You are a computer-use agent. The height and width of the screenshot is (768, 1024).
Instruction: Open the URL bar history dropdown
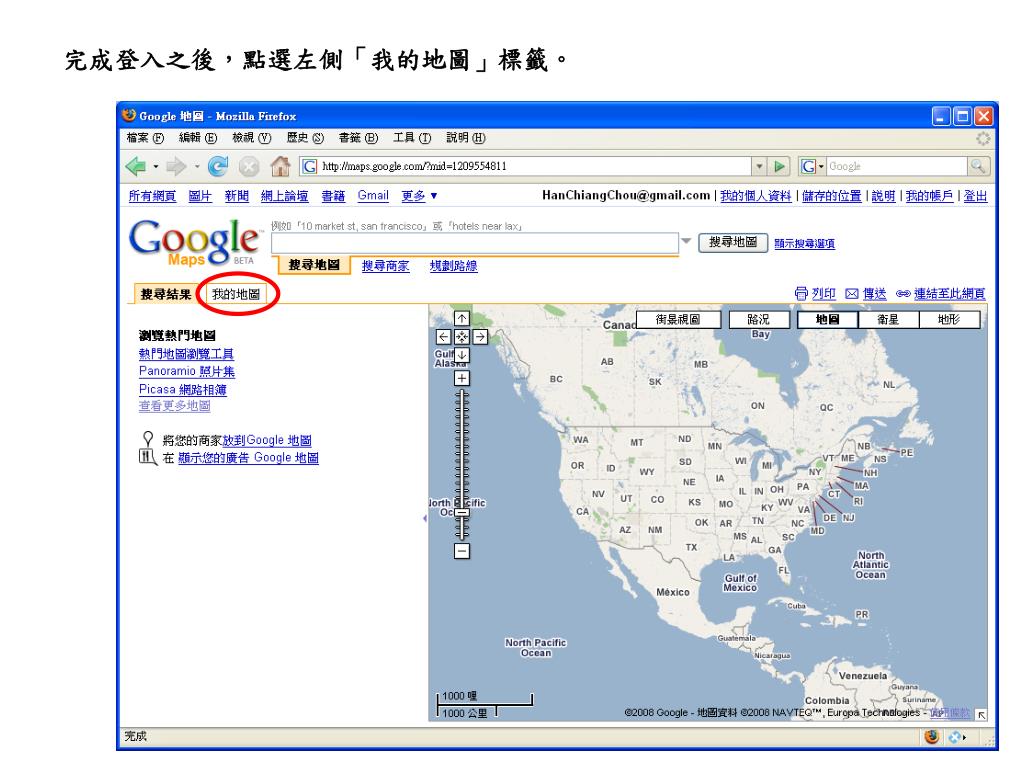pos(759,167)
